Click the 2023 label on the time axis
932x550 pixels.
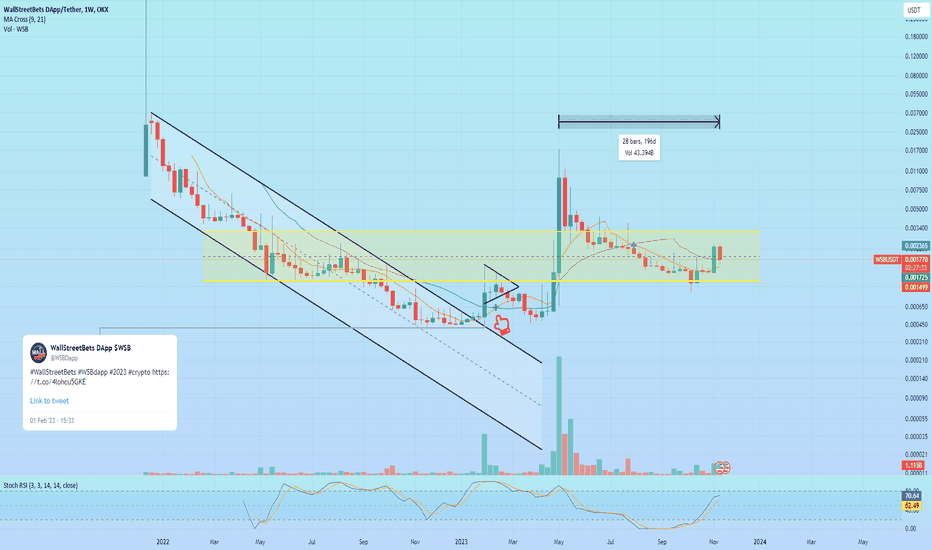[x=461, y=542]
